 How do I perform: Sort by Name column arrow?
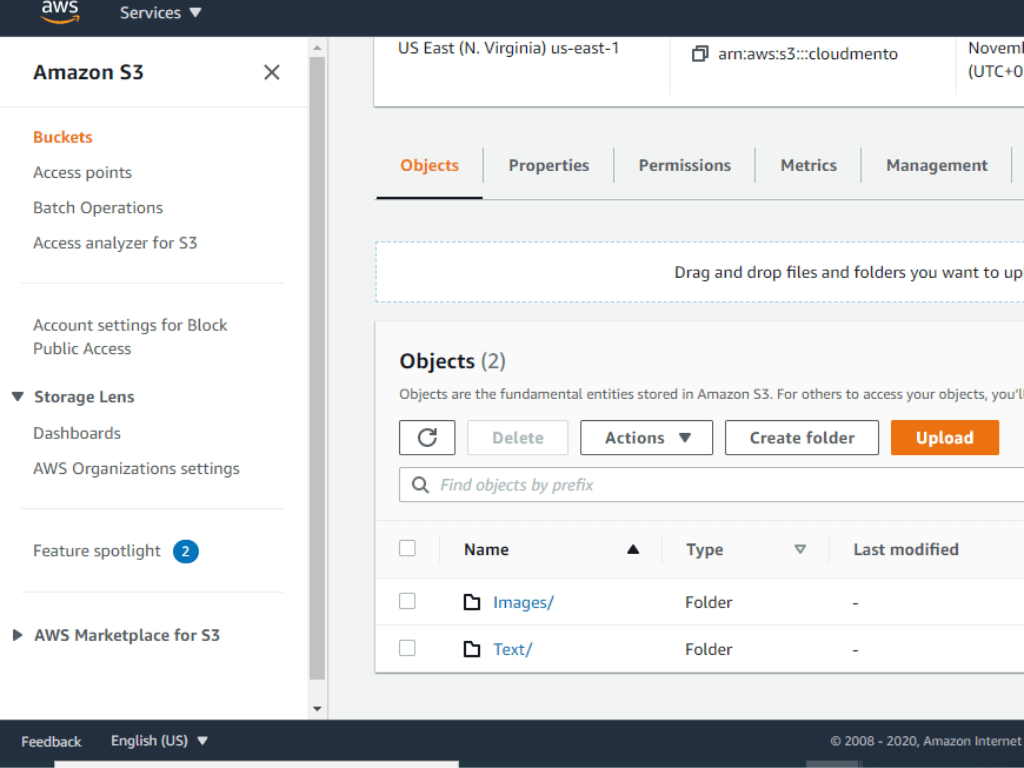click(633, 549)
